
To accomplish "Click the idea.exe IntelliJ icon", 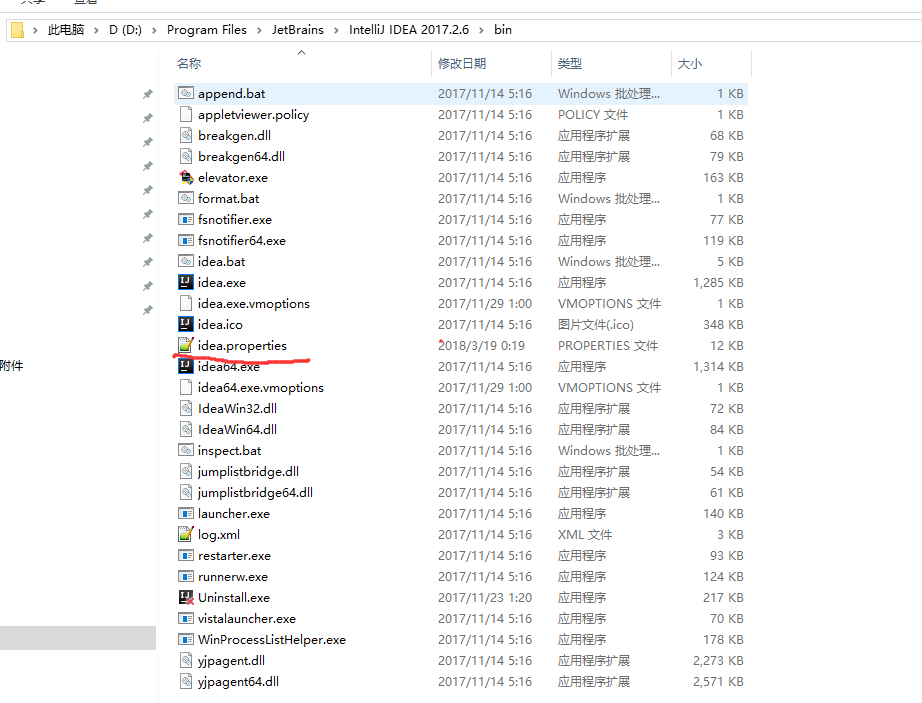I will coord(186,282).
